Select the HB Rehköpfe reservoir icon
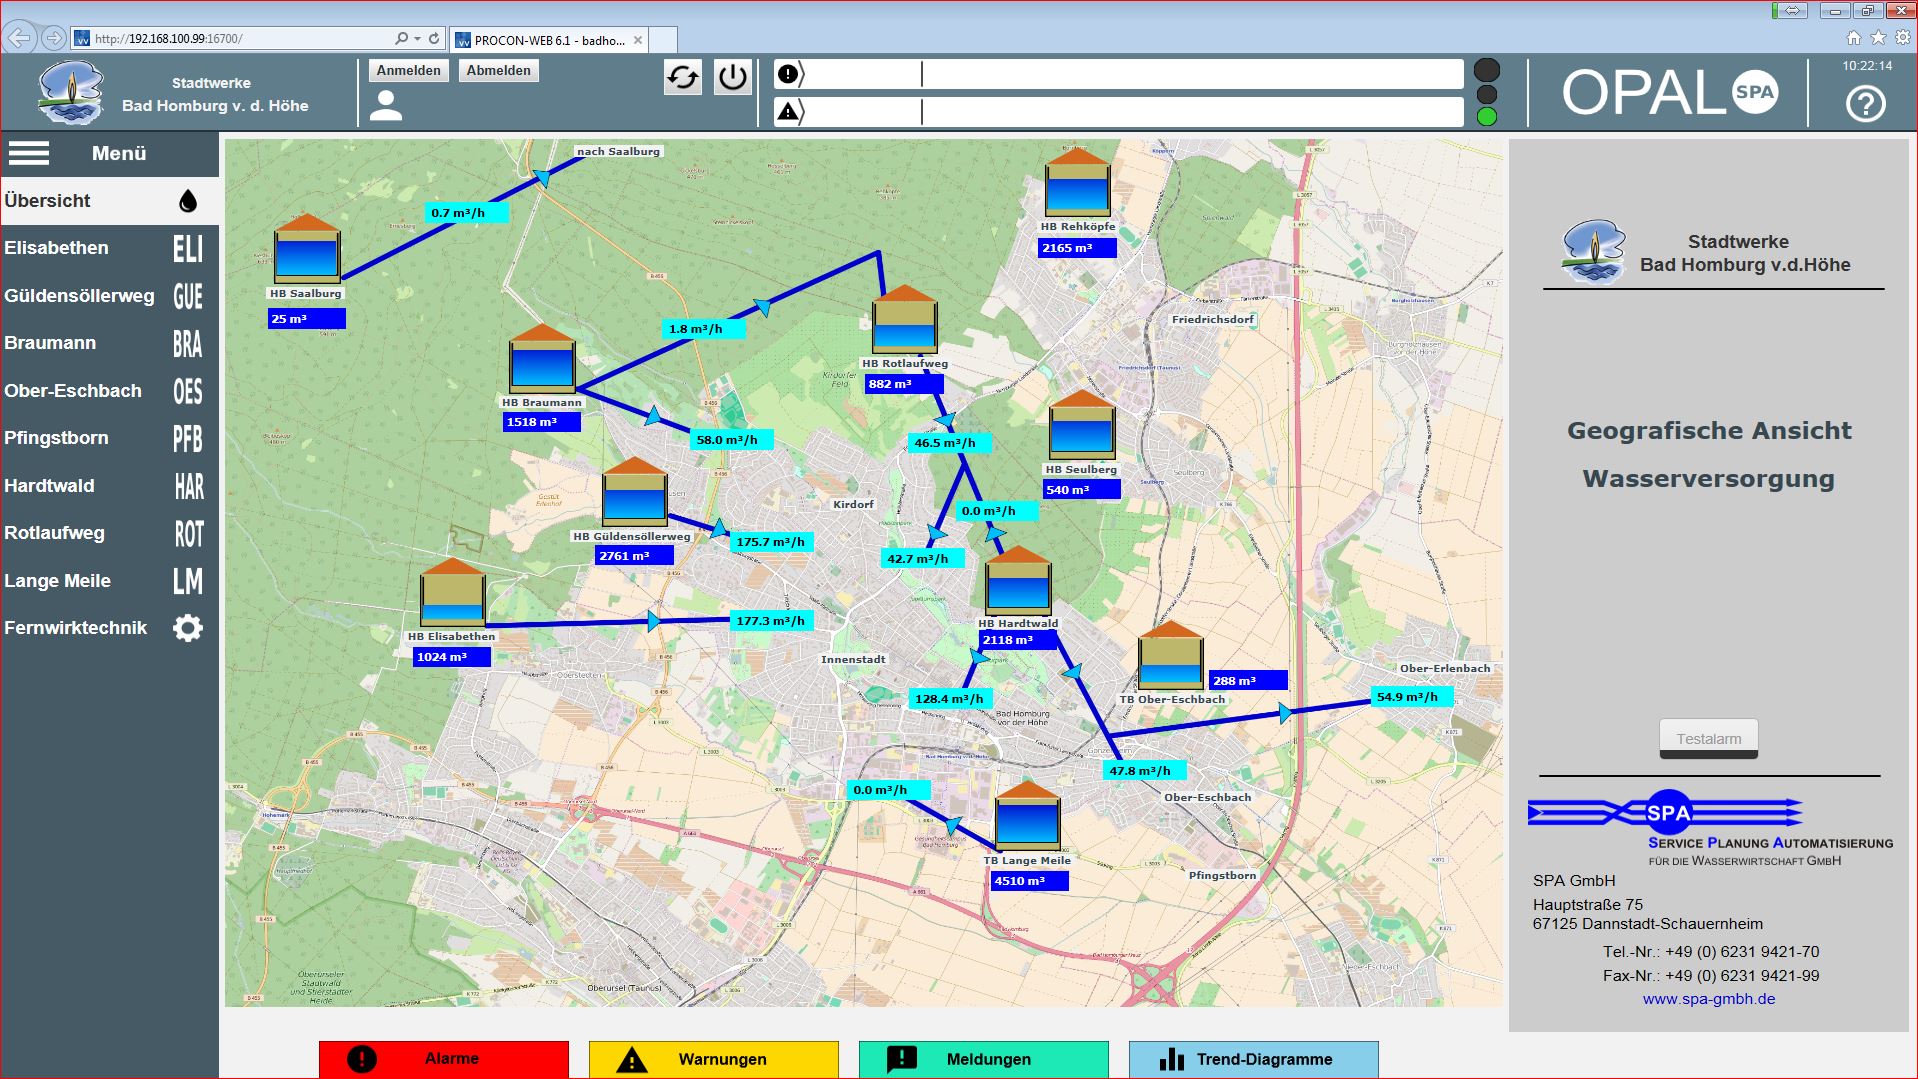The width and height of the screenshot is (1918, 1079). coord(1077,182)
